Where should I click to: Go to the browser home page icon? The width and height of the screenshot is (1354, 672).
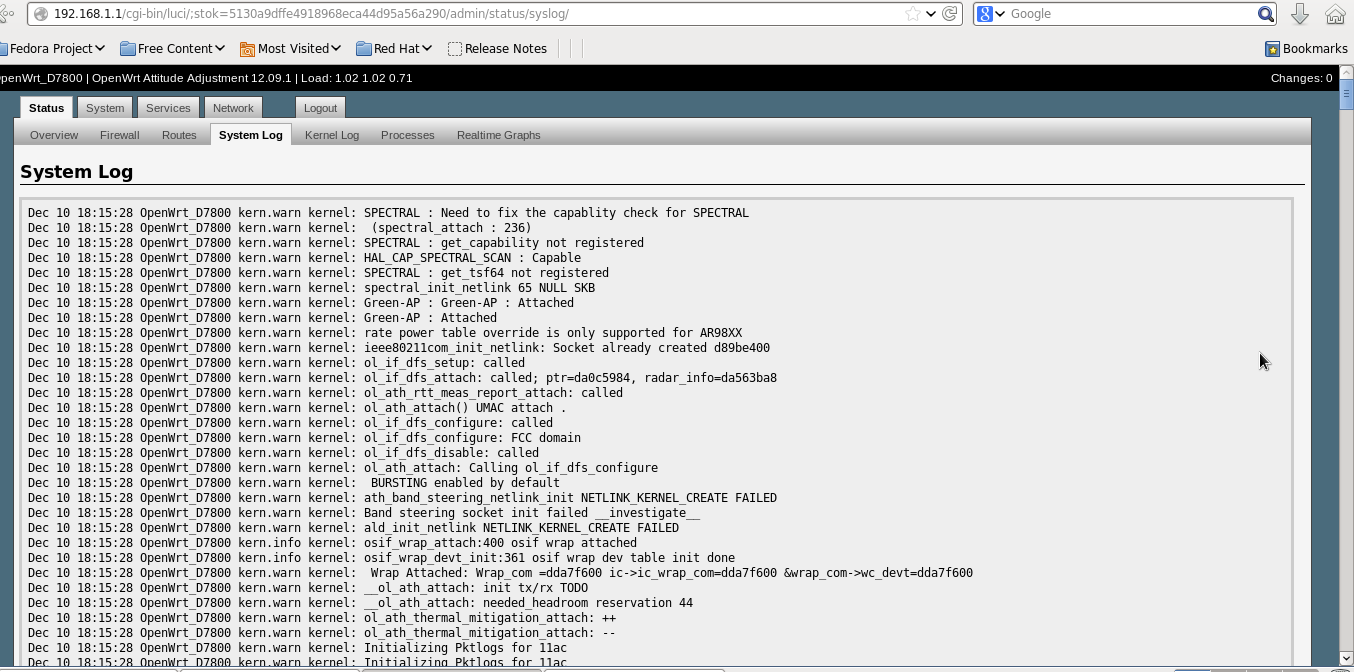coord(1335,14)
